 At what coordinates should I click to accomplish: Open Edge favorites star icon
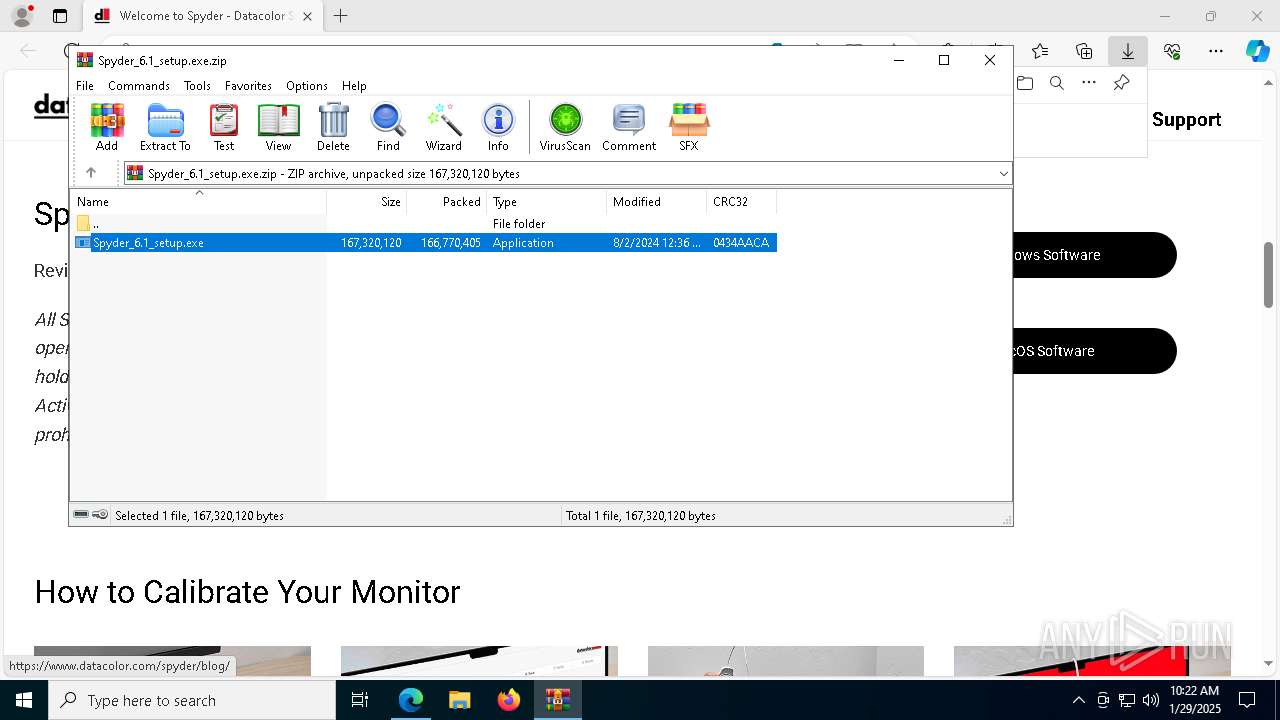point(1040,51)
